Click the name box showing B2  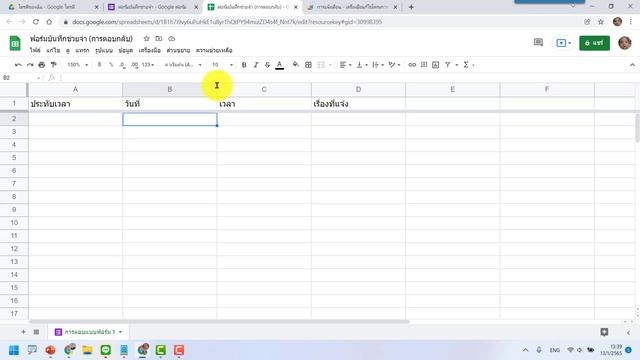(20, 78)
